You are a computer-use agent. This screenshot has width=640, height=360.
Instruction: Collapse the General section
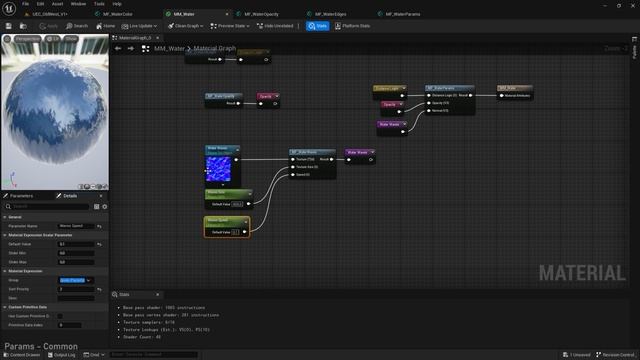point(5,217)
